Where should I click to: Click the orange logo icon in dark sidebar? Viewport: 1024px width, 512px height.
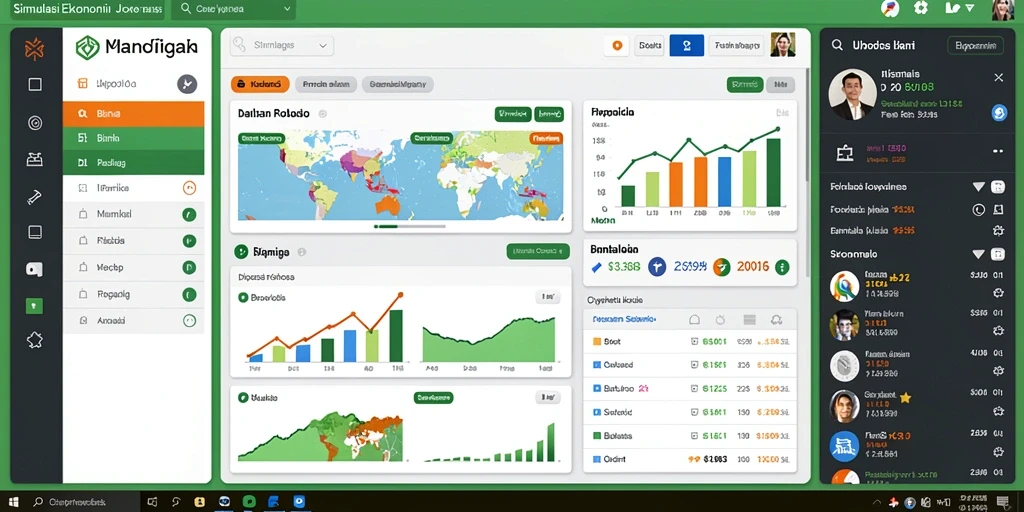coord(35,49)
